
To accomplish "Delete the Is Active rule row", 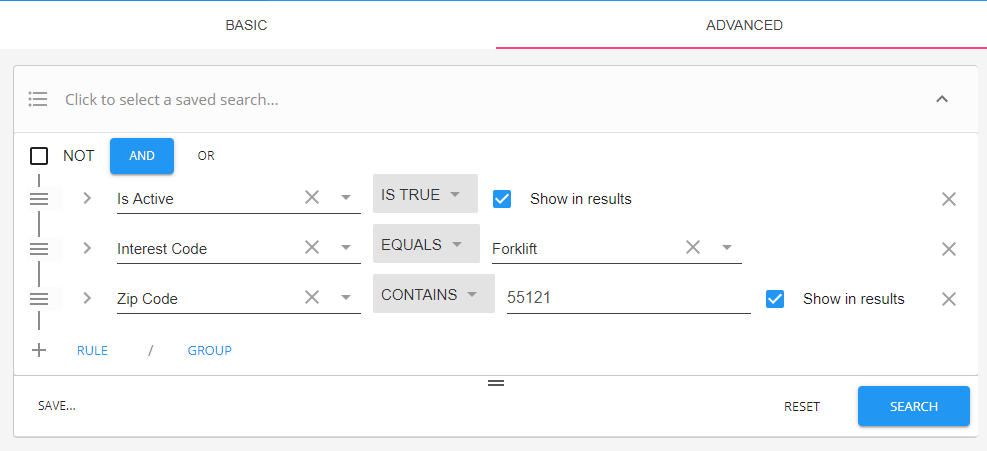I will 949,199.
